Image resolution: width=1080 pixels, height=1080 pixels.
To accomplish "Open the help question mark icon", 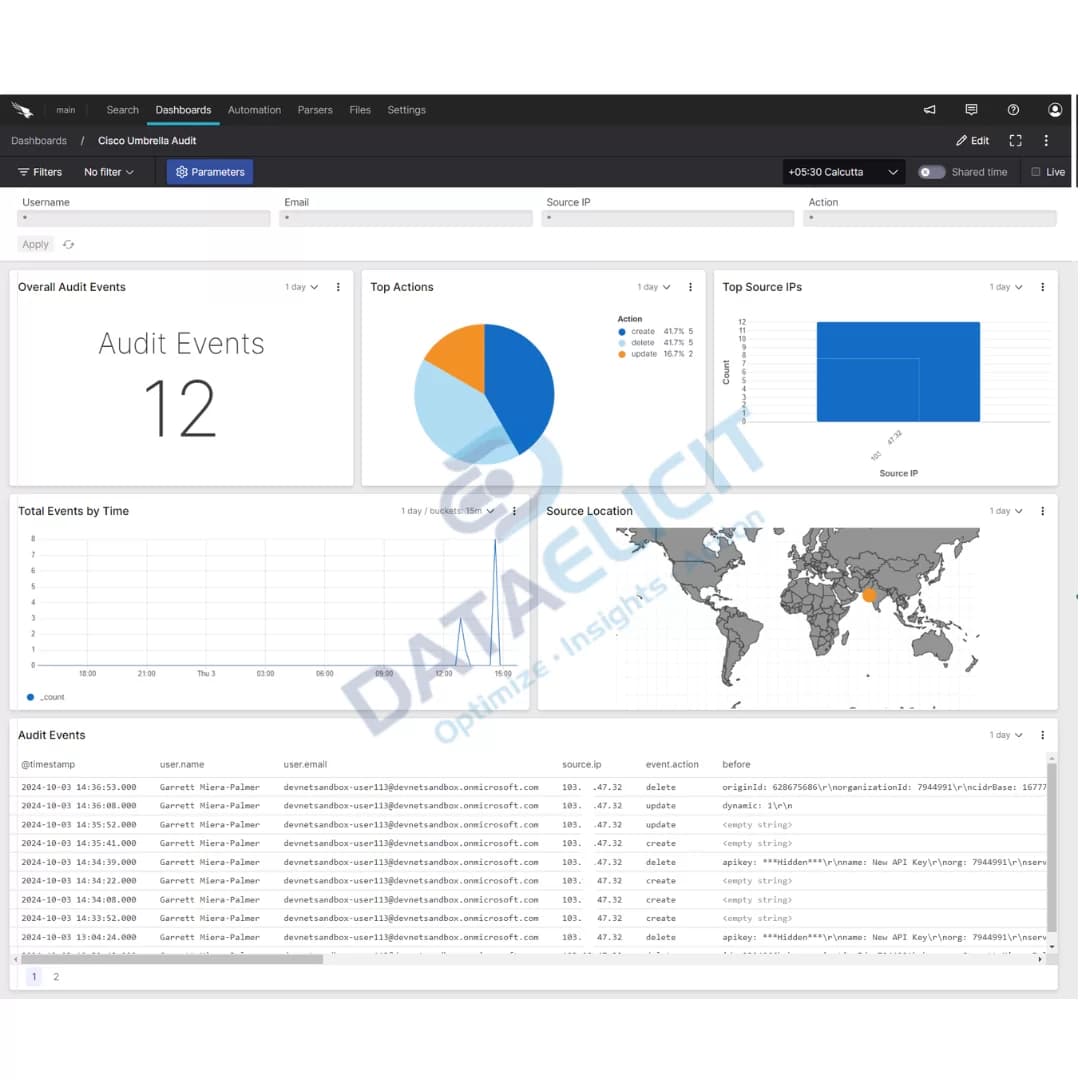I will click(1013, 109).
